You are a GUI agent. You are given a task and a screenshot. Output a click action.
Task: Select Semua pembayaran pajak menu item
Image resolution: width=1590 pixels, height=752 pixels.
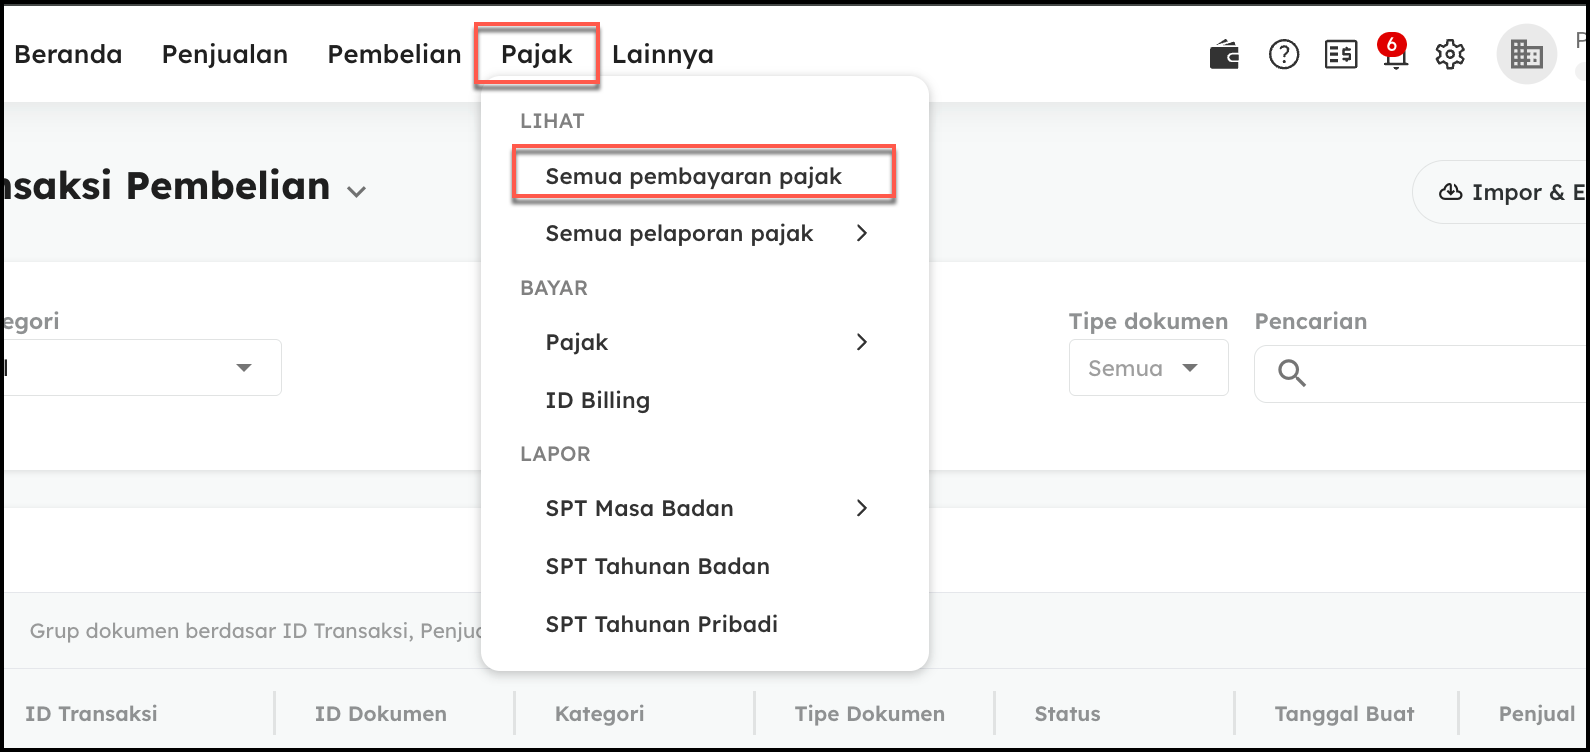click(694, 177)
